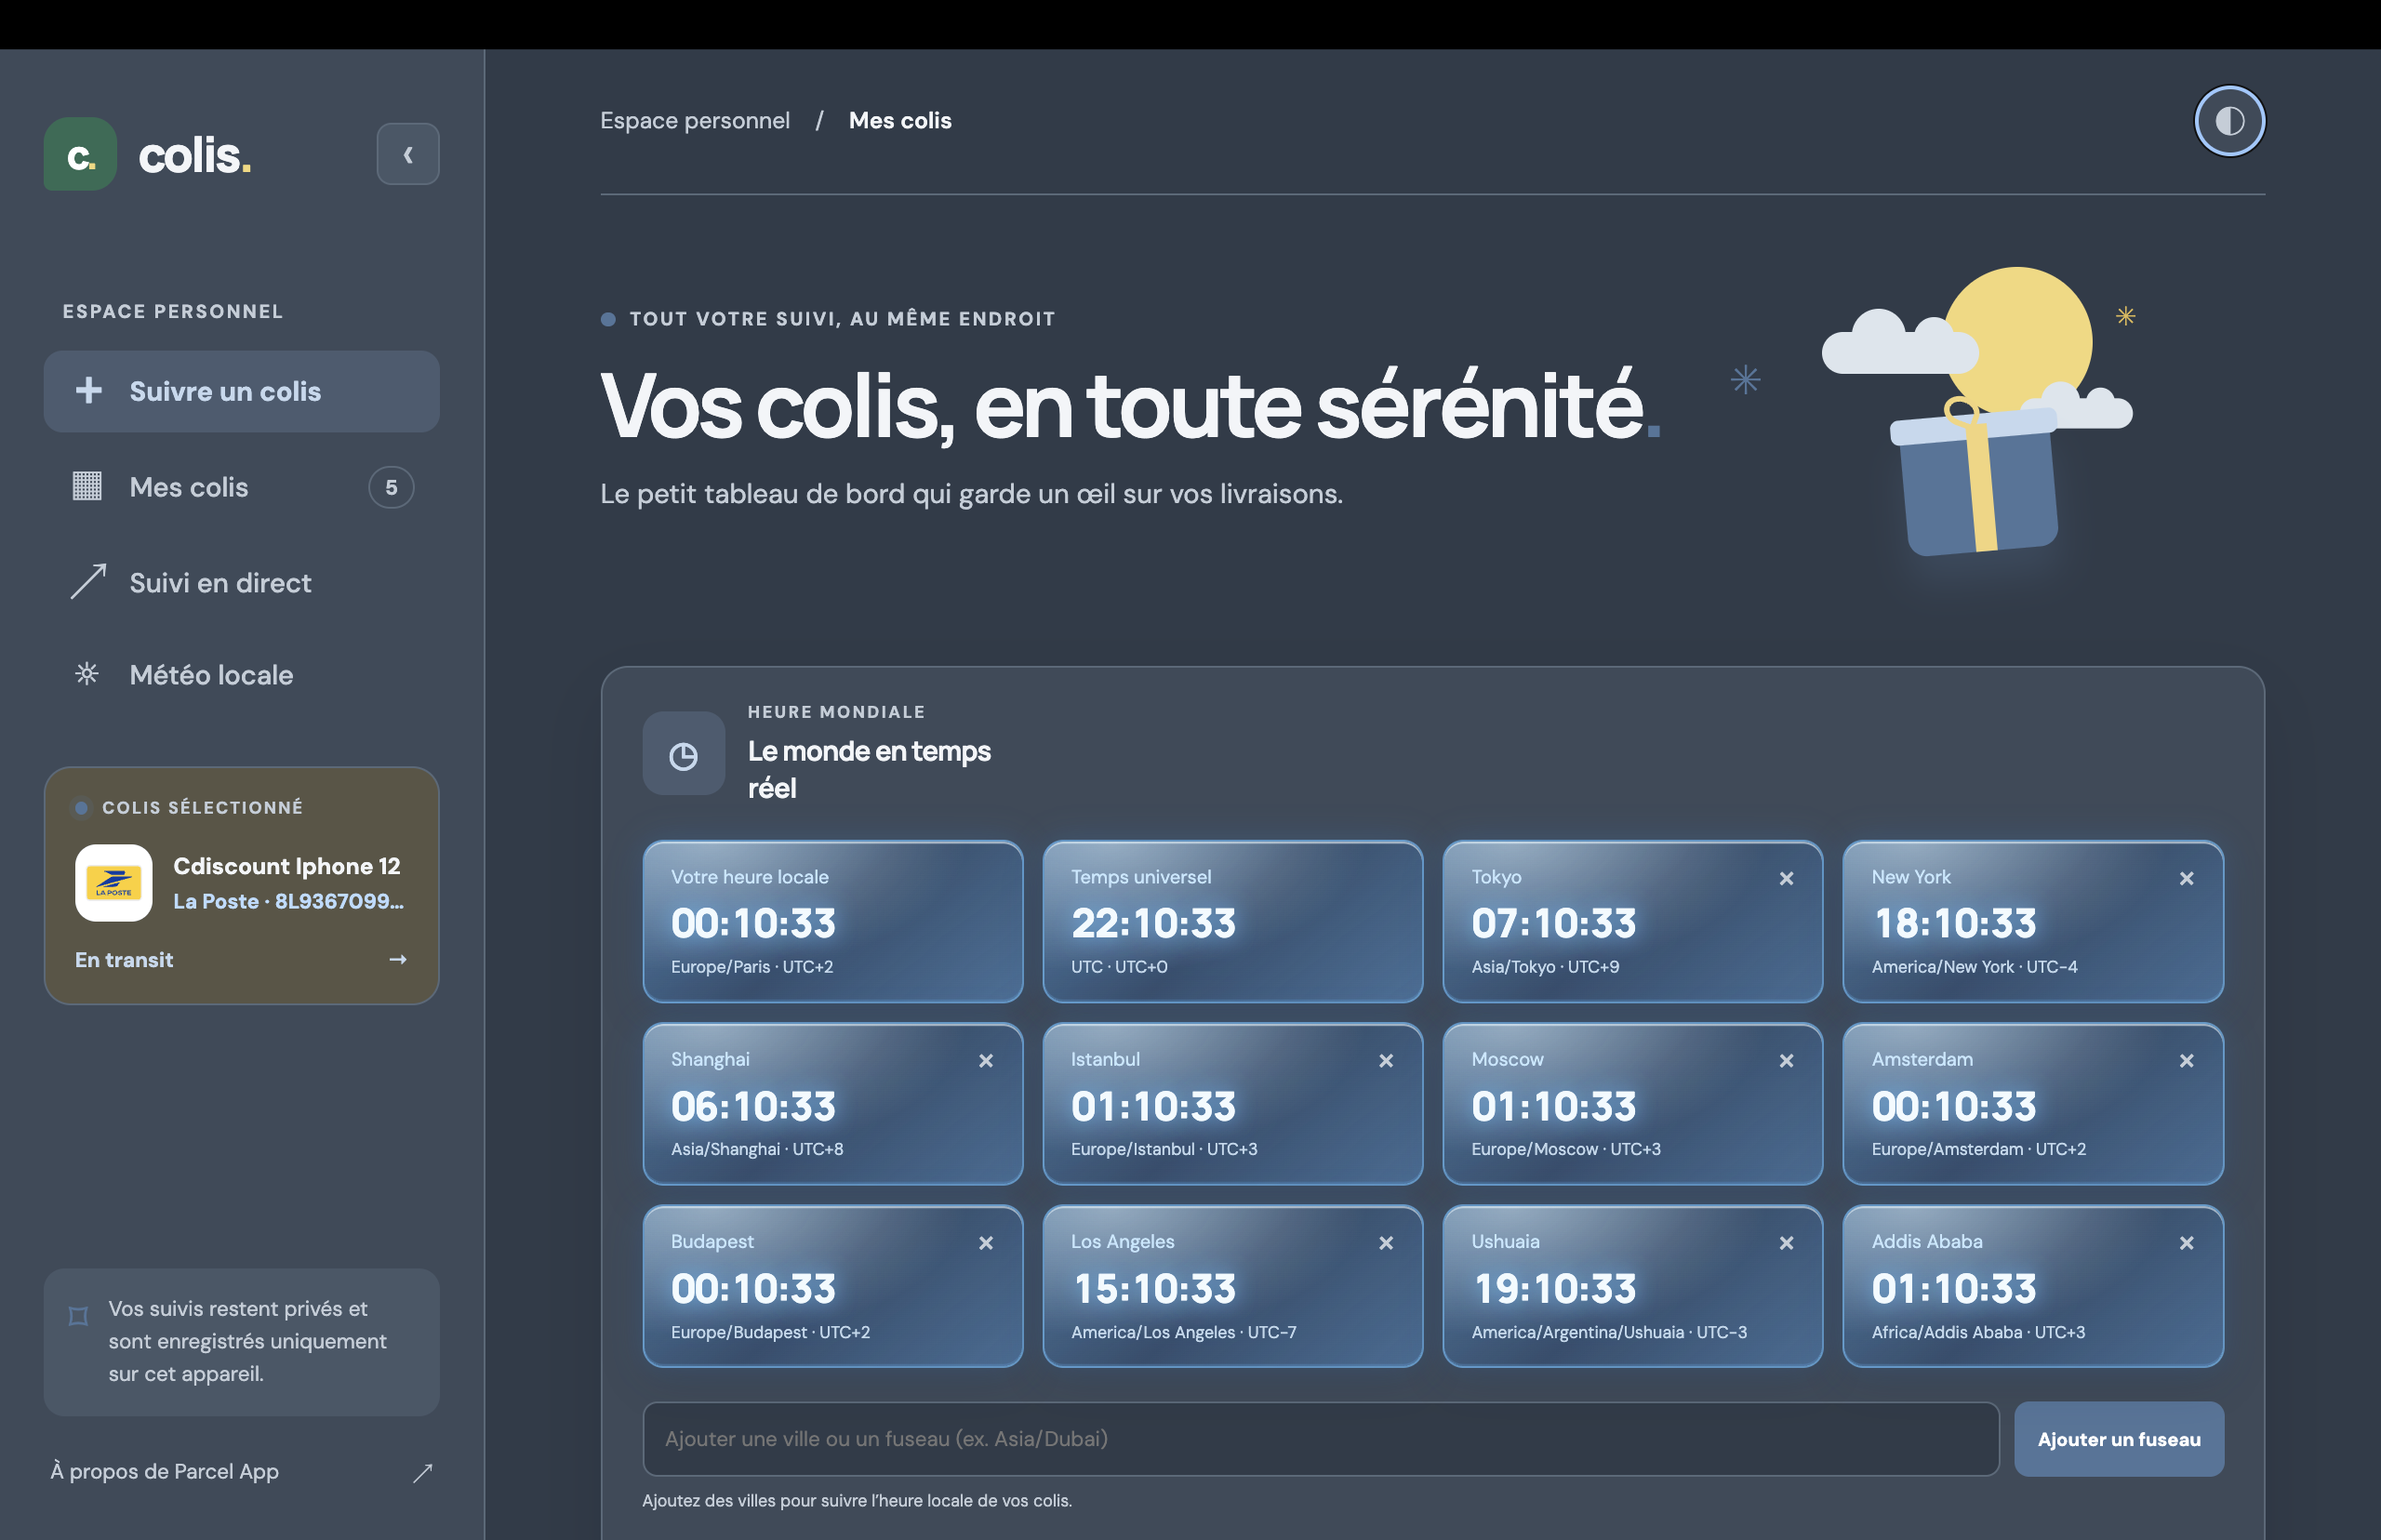Remove the Budapest clock card
2381x1540 pixels.
[986, 1243]
